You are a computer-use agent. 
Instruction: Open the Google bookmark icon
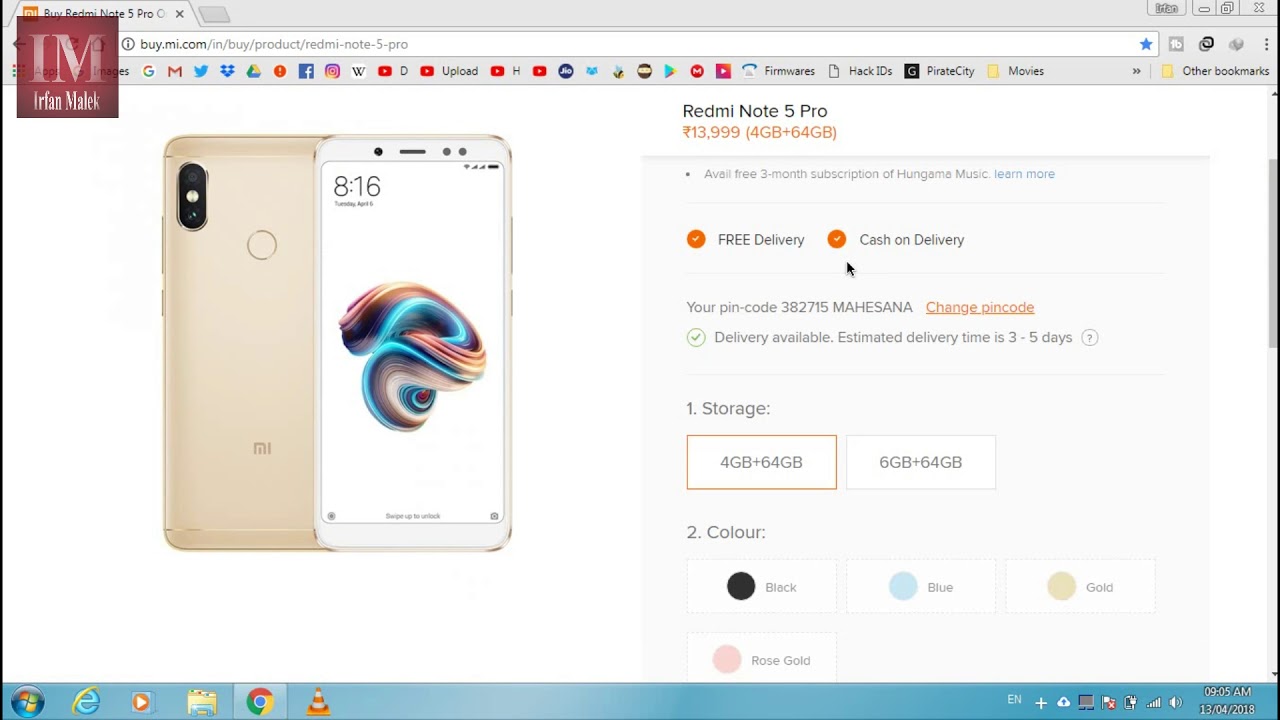click(x=149, y=71)
